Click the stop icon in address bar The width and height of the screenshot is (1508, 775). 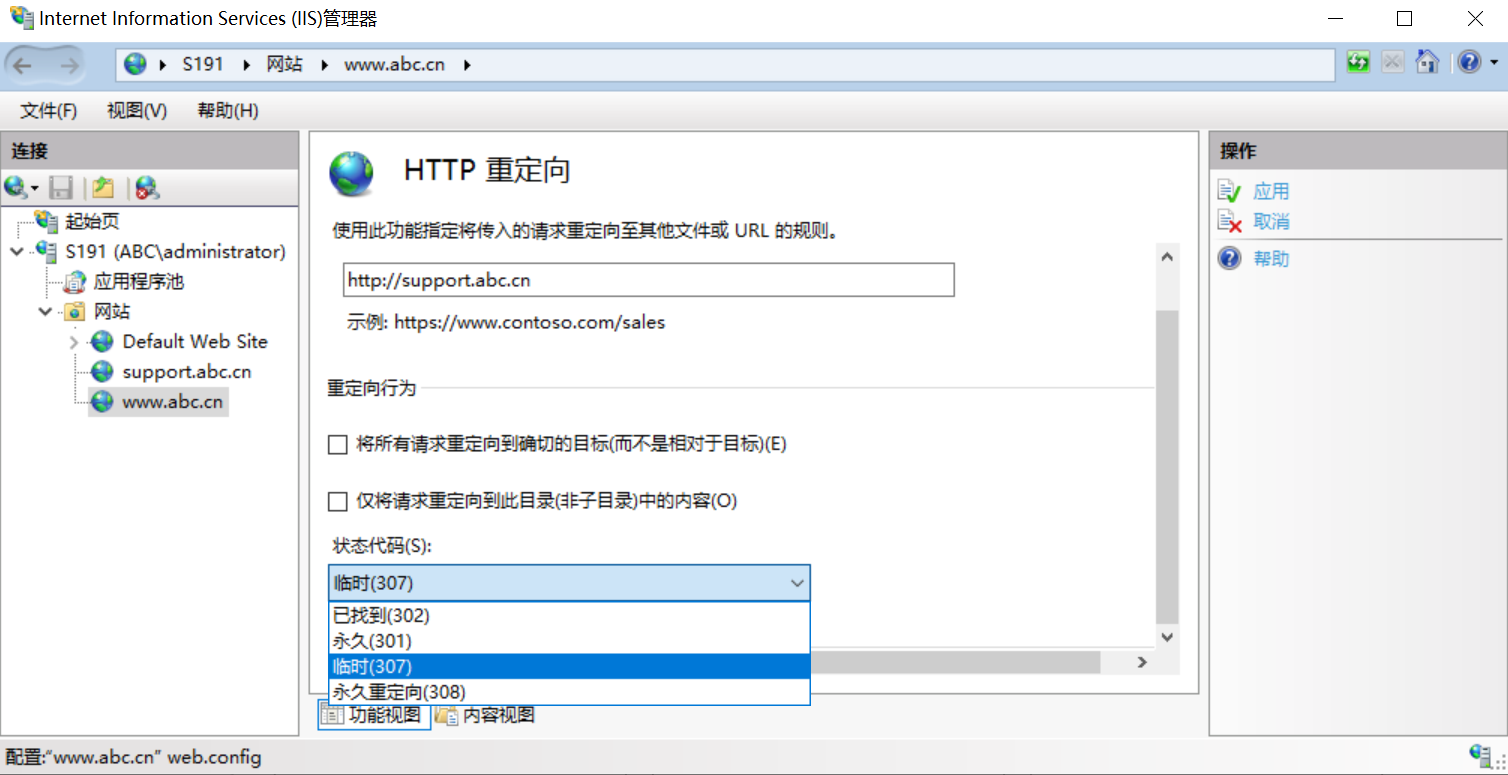point(1392,62)
